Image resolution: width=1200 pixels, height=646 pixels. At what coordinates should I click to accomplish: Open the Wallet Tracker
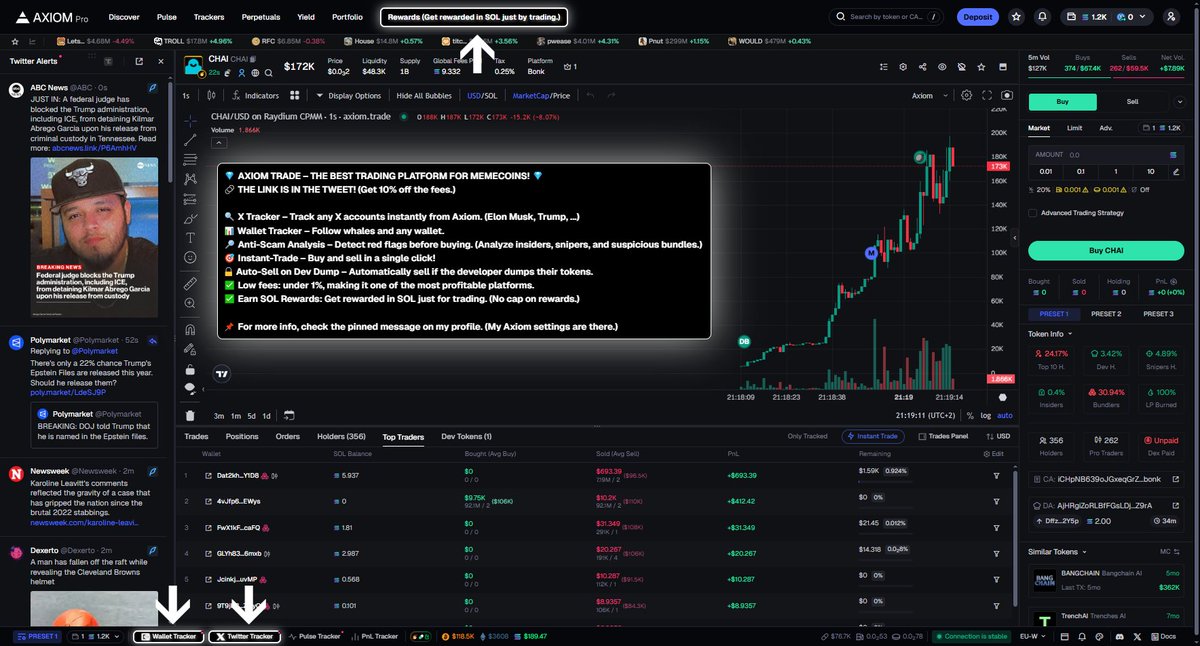168,636
